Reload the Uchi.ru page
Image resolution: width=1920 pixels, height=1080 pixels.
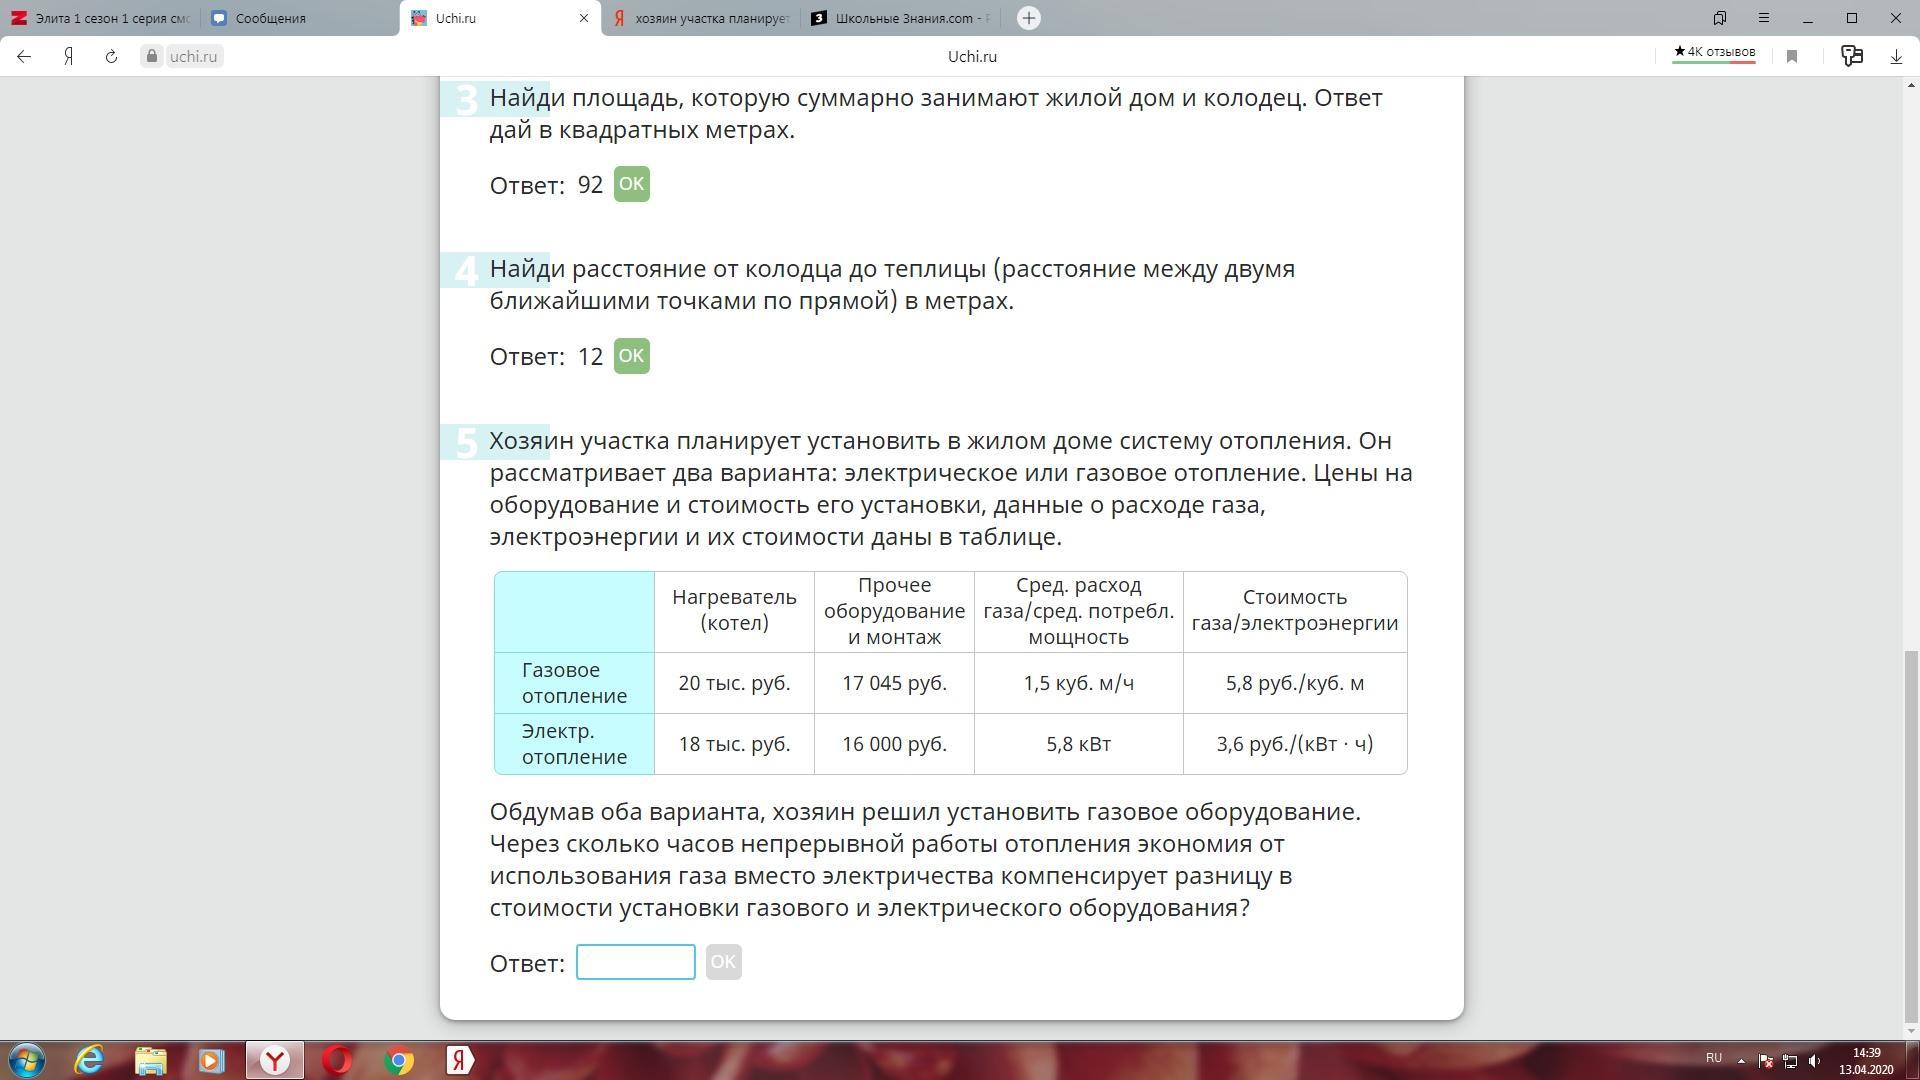(x=111, y=57)
